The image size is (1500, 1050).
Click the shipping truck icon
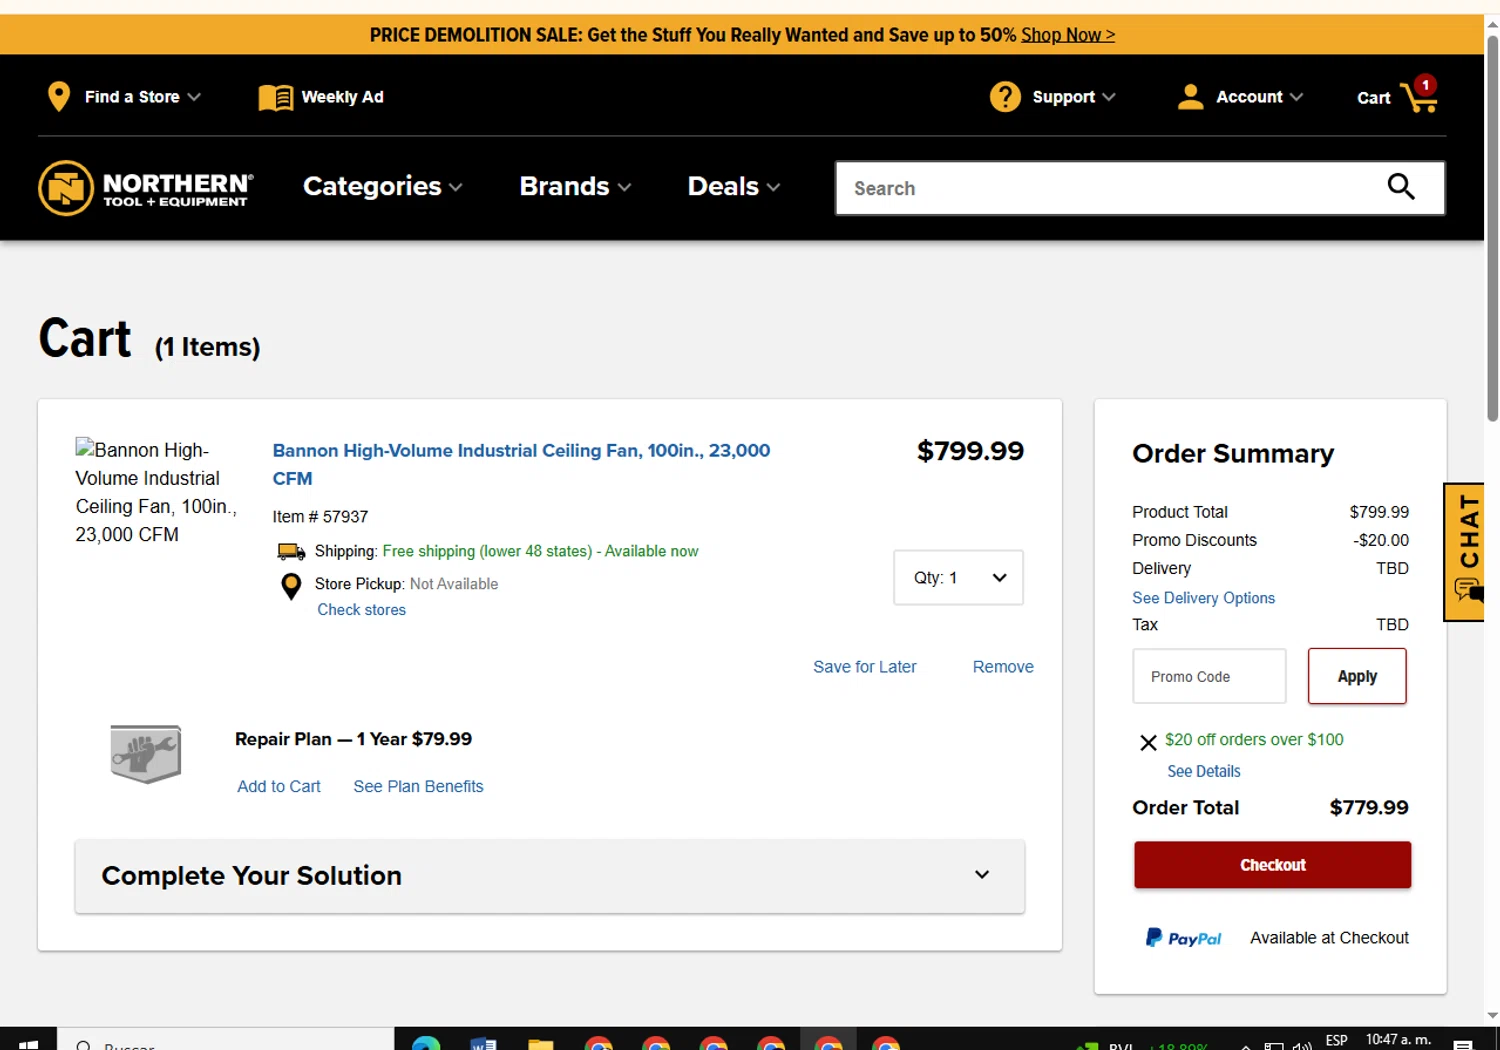(291, 552)
